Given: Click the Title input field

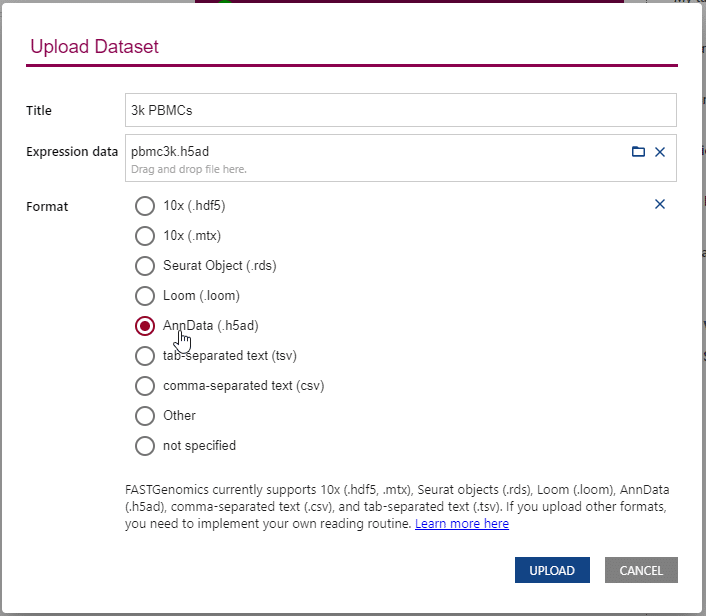Looking at the screenshot, I should pos(401,110).
